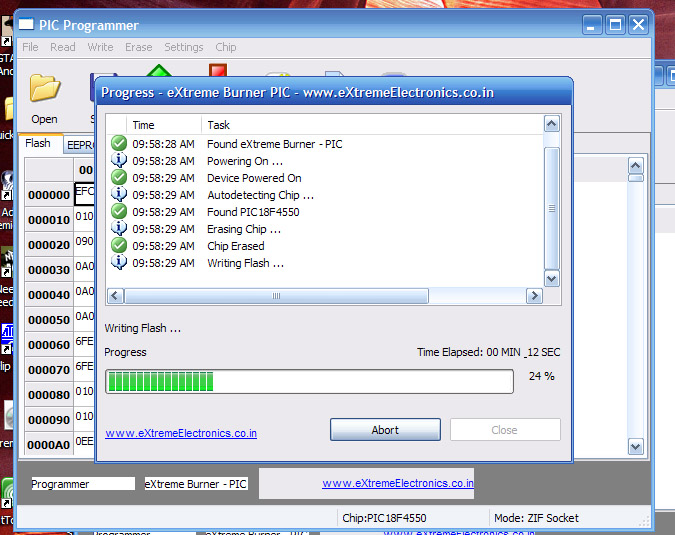Click the disabled Close button in Progress dialog
This screenshot has height=535, width=675.
505,430
